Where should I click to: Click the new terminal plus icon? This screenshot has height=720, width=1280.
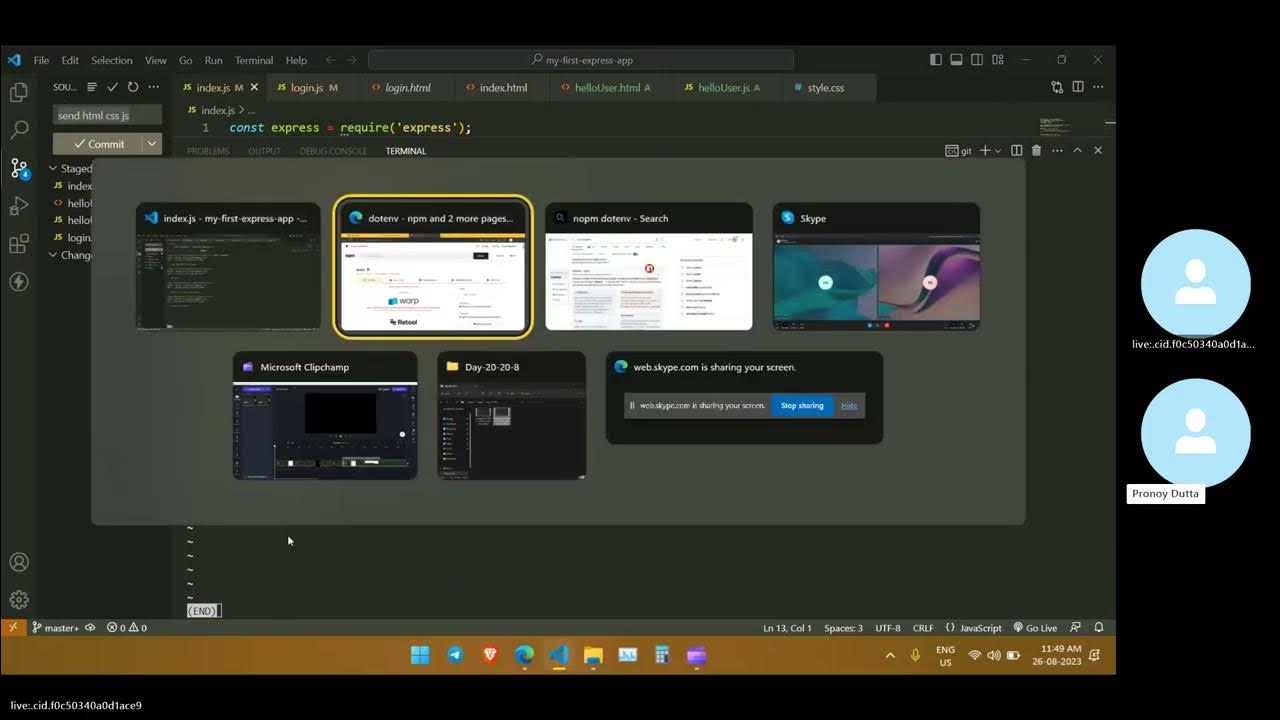[984, 150]
